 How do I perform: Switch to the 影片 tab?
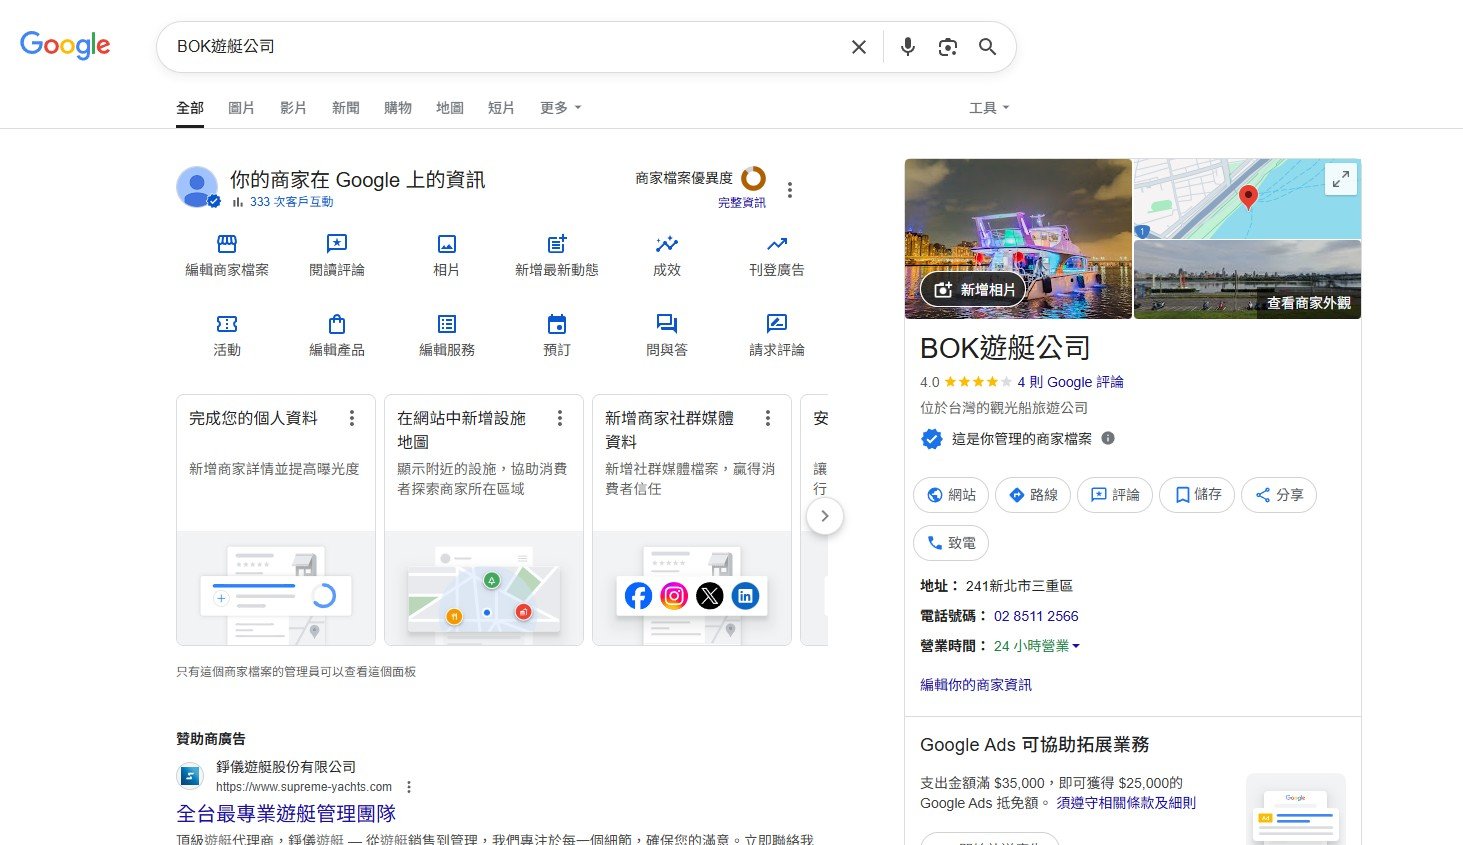pyautogui.click(x=293, y=108)
